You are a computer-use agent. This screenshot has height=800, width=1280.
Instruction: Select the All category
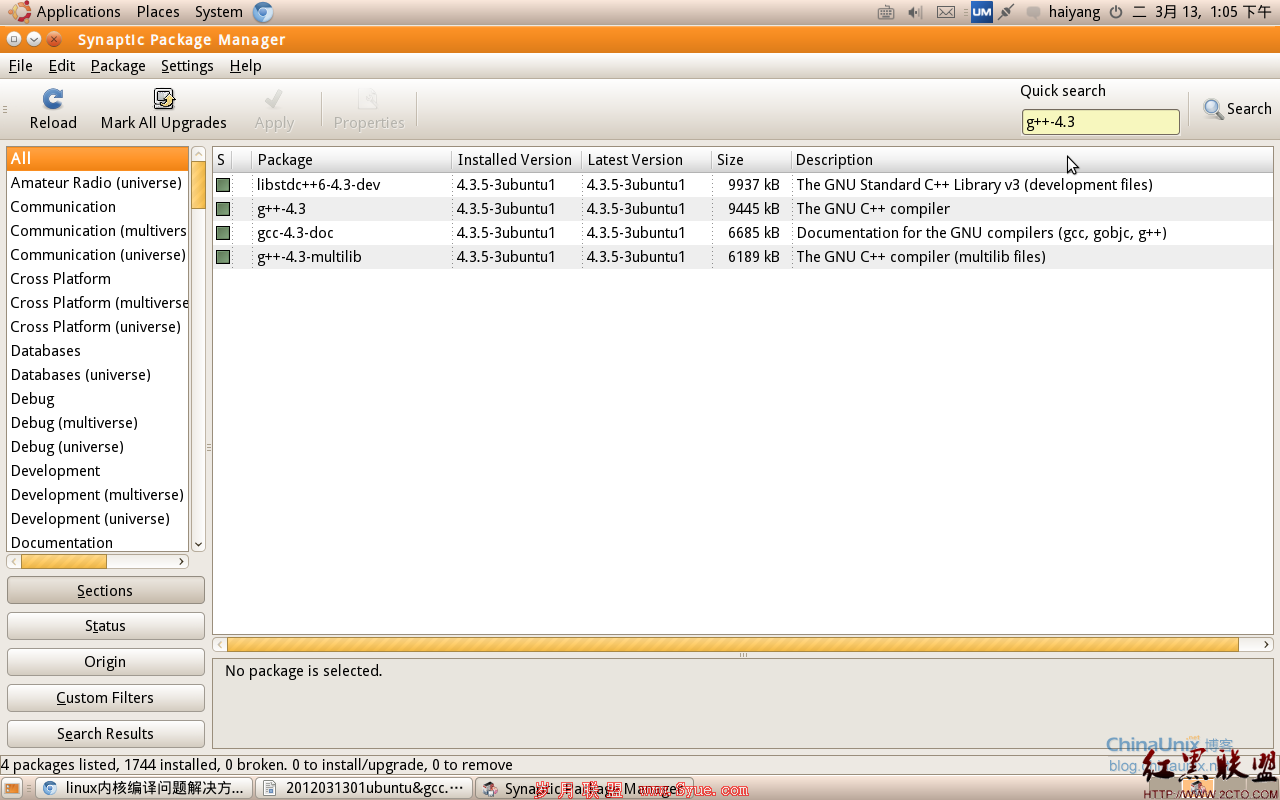[x=98, y=159]
